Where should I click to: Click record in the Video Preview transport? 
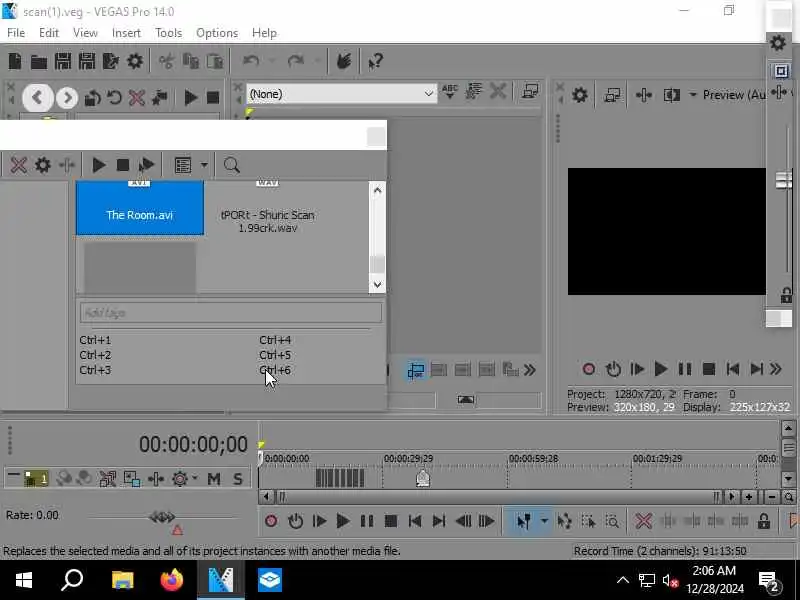point(589,368)
